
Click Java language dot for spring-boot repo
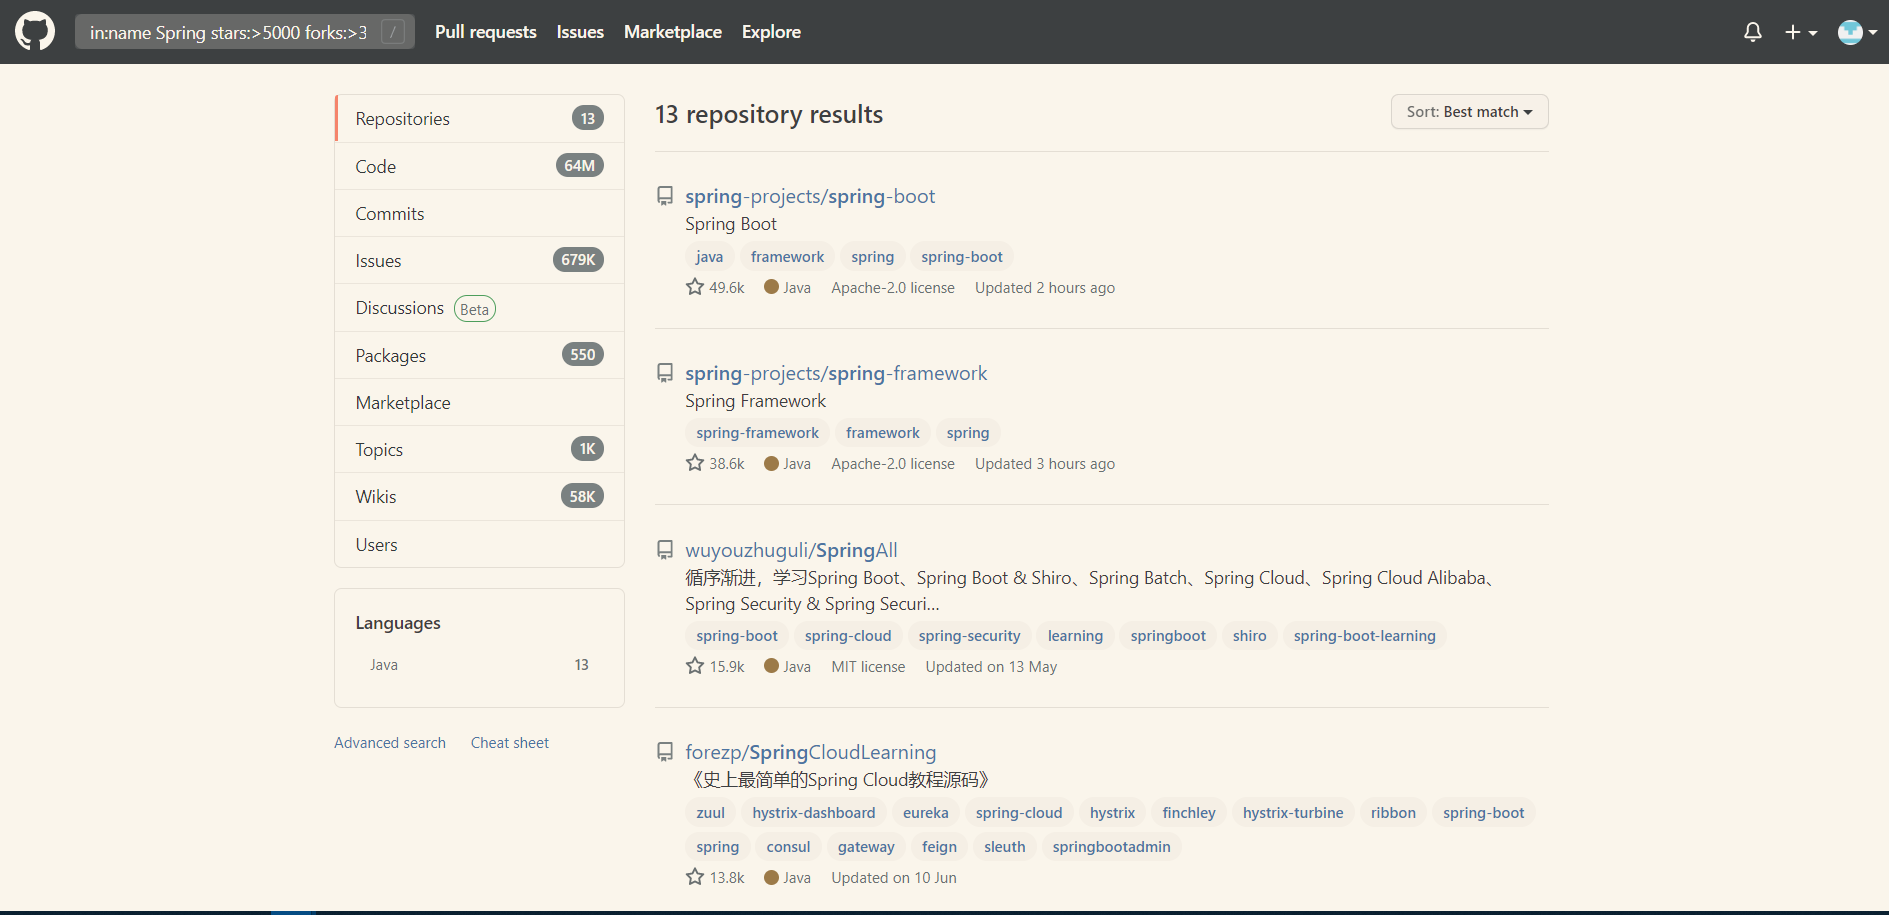[x=771, y=287]
